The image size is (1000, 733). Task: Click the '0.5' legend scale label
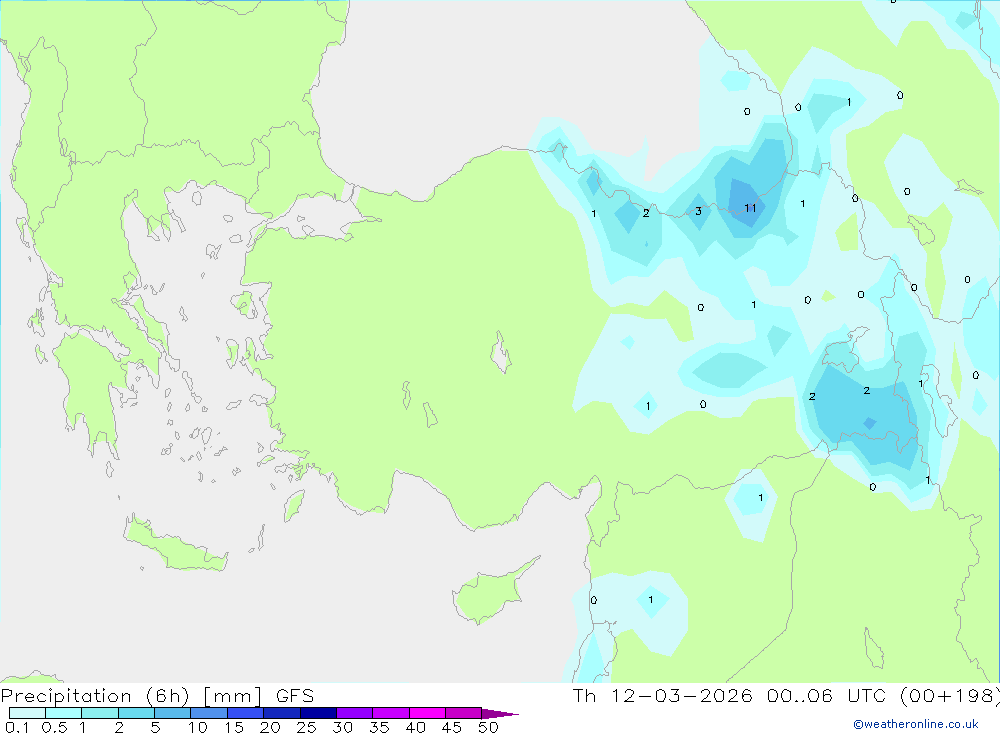click(x=54, y=727)
